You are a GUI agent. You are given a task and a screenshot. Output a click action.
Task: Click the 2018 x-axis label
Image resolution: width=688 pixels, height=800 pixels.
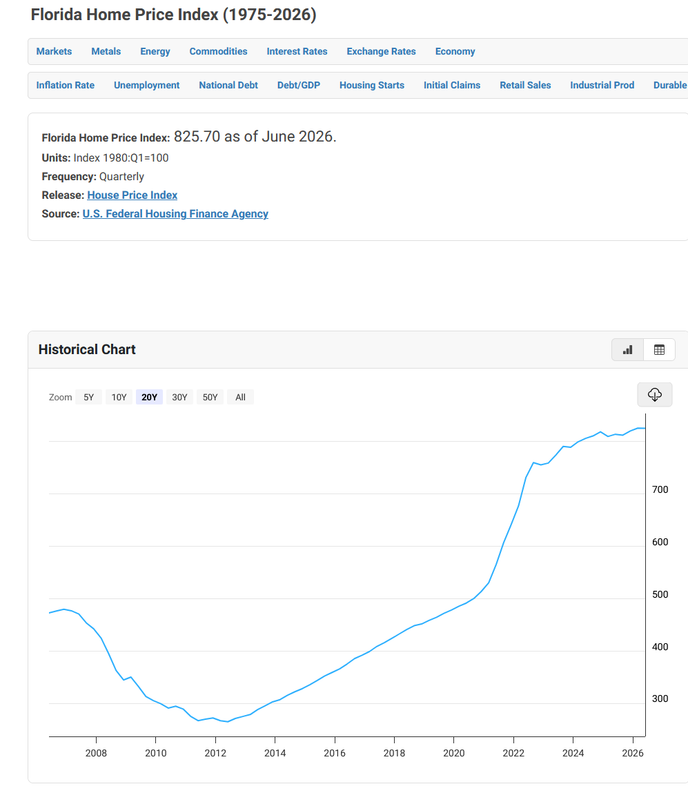click(395, 753)
